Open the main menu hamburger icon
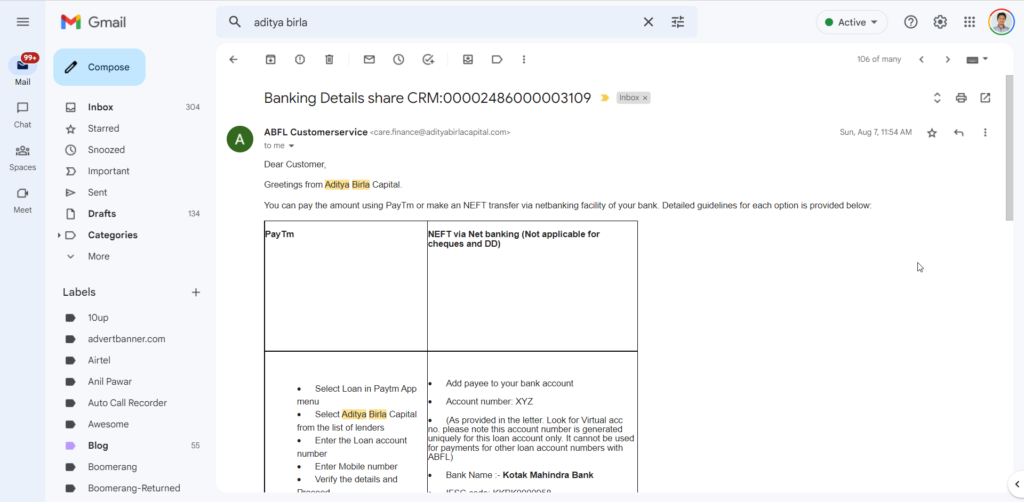1024x502 pixels. [23, 22]
